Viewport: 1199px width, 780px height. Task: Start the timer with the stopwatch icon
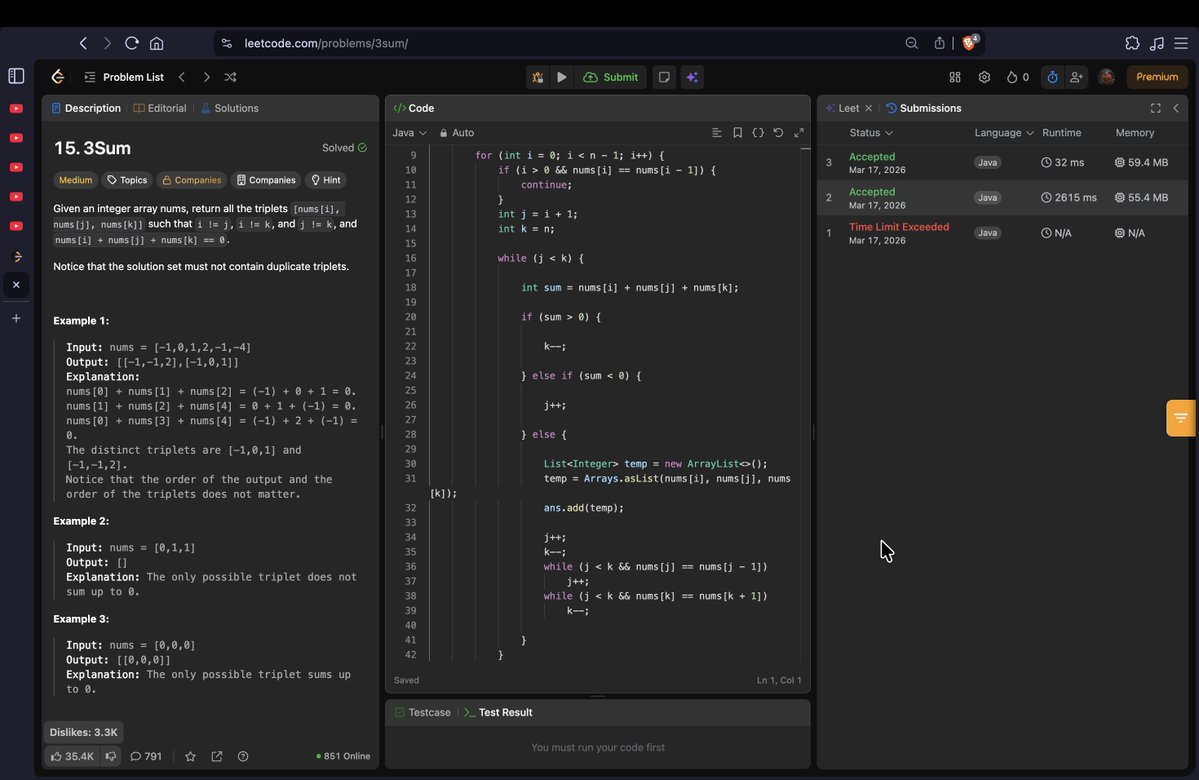(1052, 77)
